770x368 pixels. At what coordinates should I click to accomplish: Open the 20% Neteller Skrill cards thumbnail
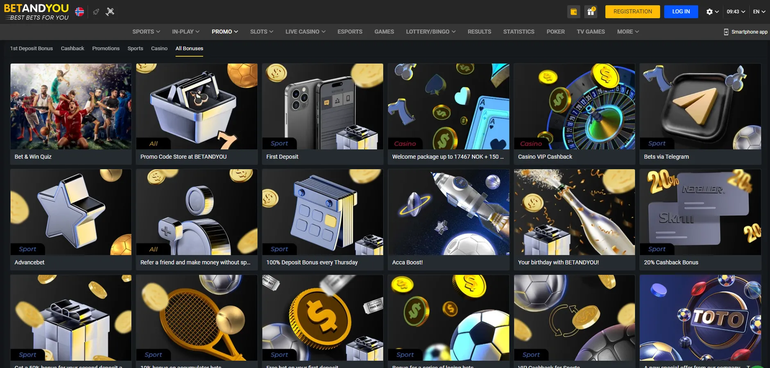[700, 212]
